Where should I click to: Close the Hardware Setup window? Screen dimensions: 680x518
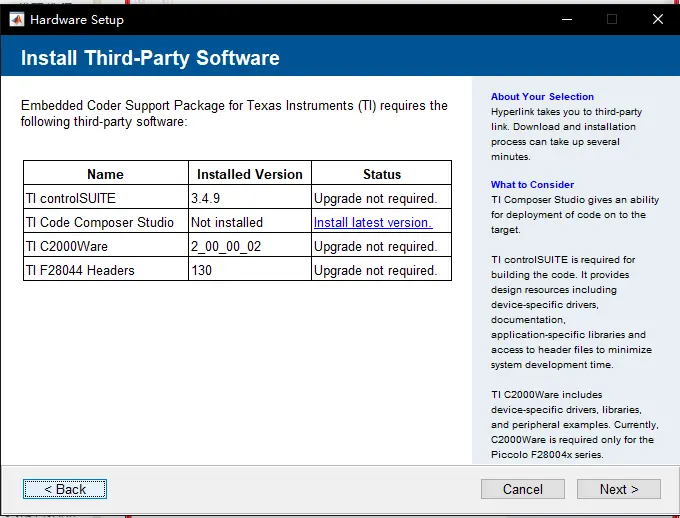658,20
